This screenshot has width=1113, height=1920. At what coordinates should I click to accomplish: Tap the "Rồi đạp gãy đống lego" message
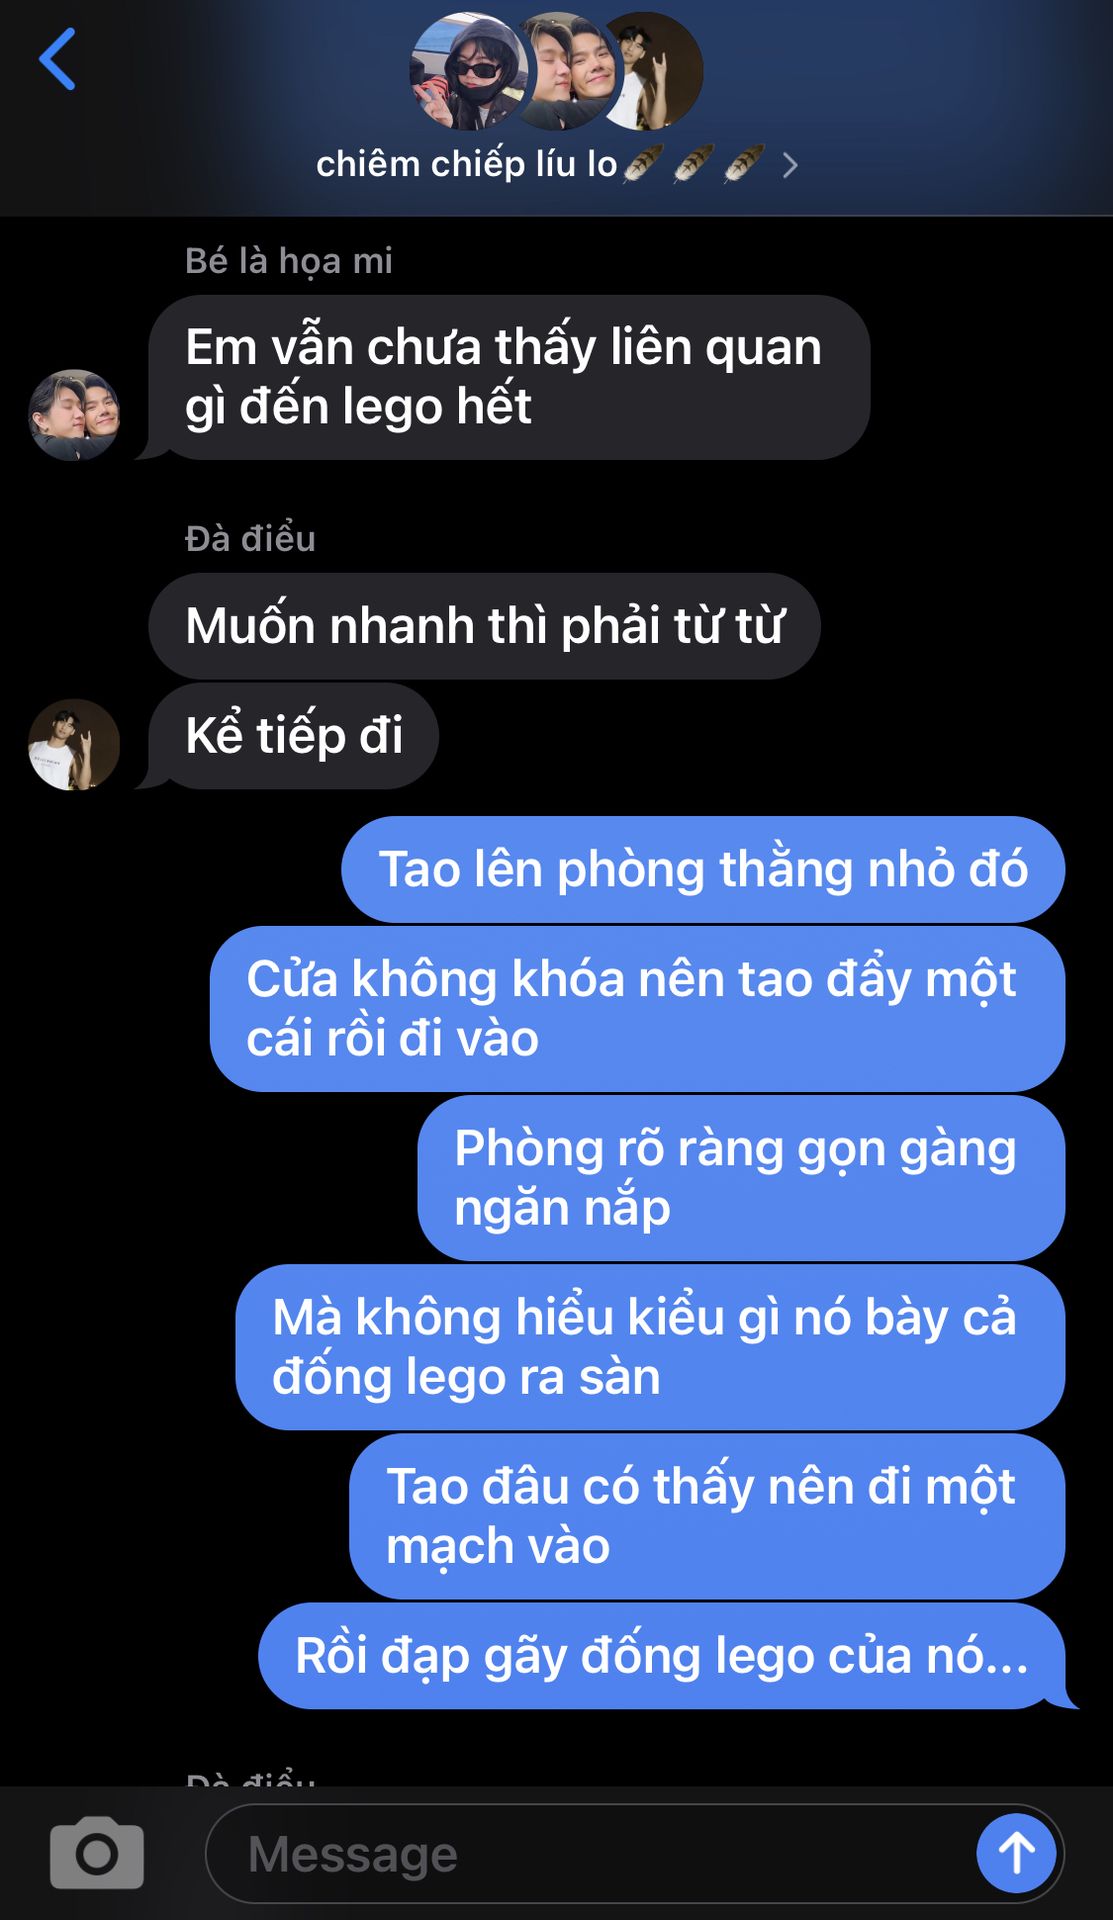coord(662,1656)
